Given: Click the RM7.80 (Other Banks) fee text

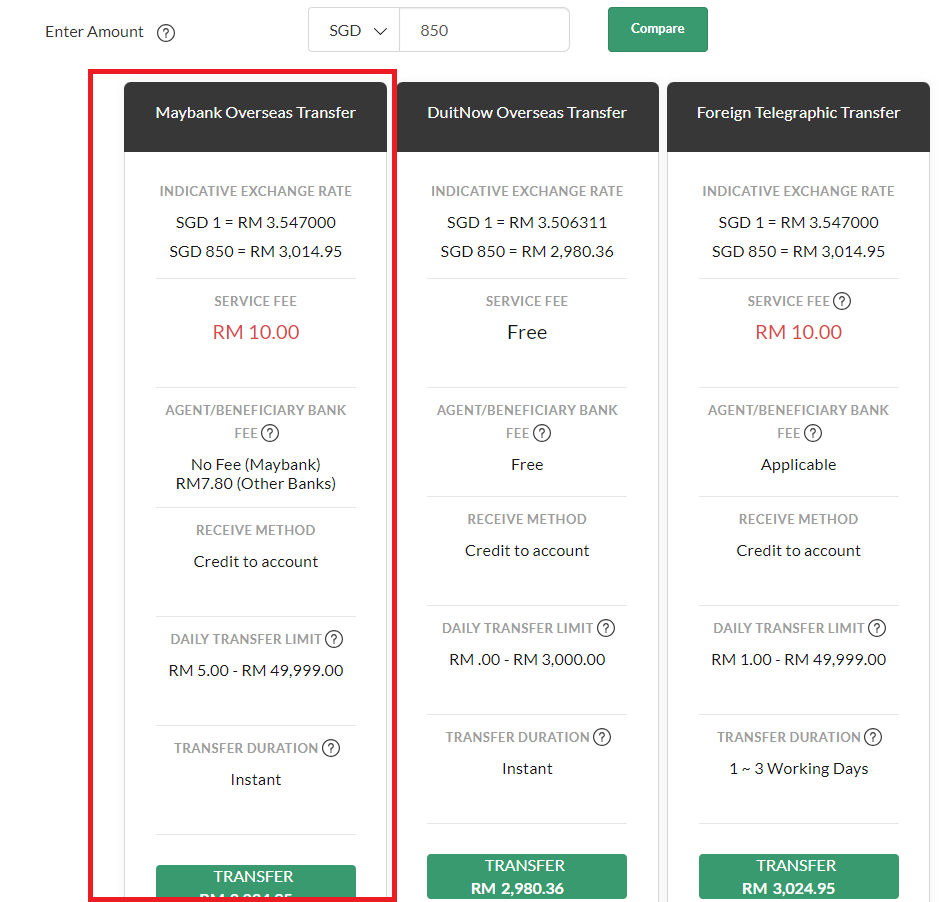Looking at the screenshot, I should tap(256, 484).
